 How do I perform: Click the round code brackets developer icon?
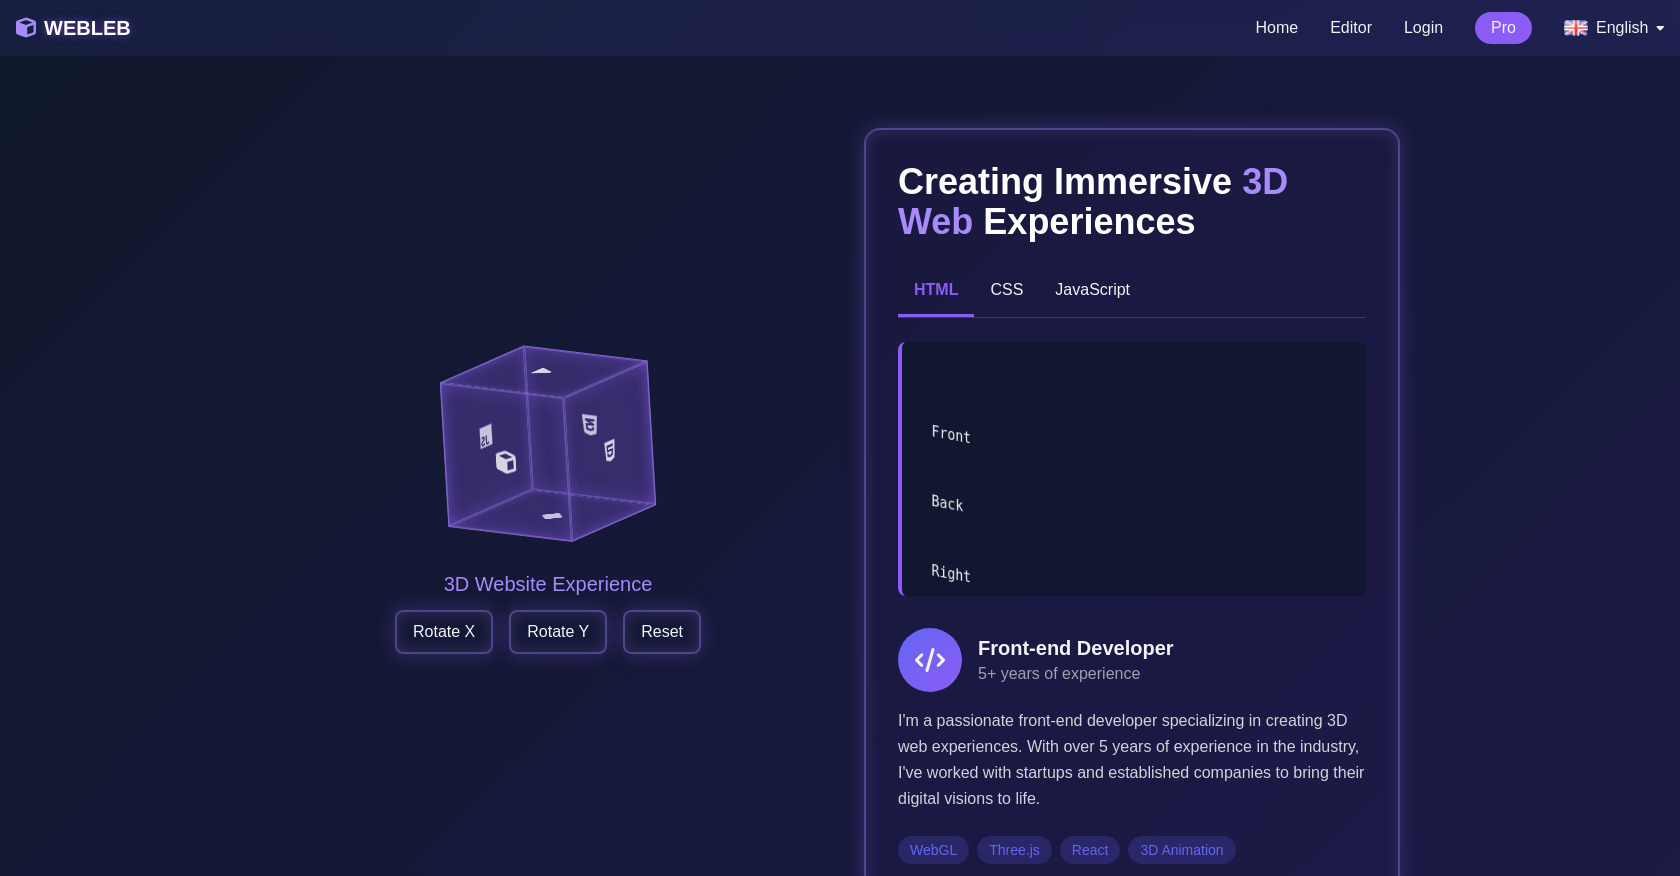(x=929, y=660)
